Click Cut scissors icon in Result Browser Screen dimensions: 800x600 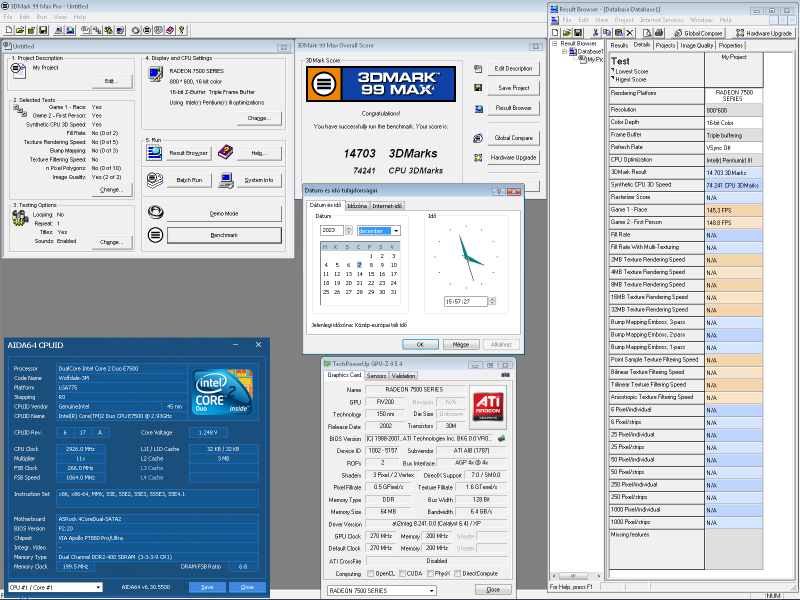(x=595, y=33)
